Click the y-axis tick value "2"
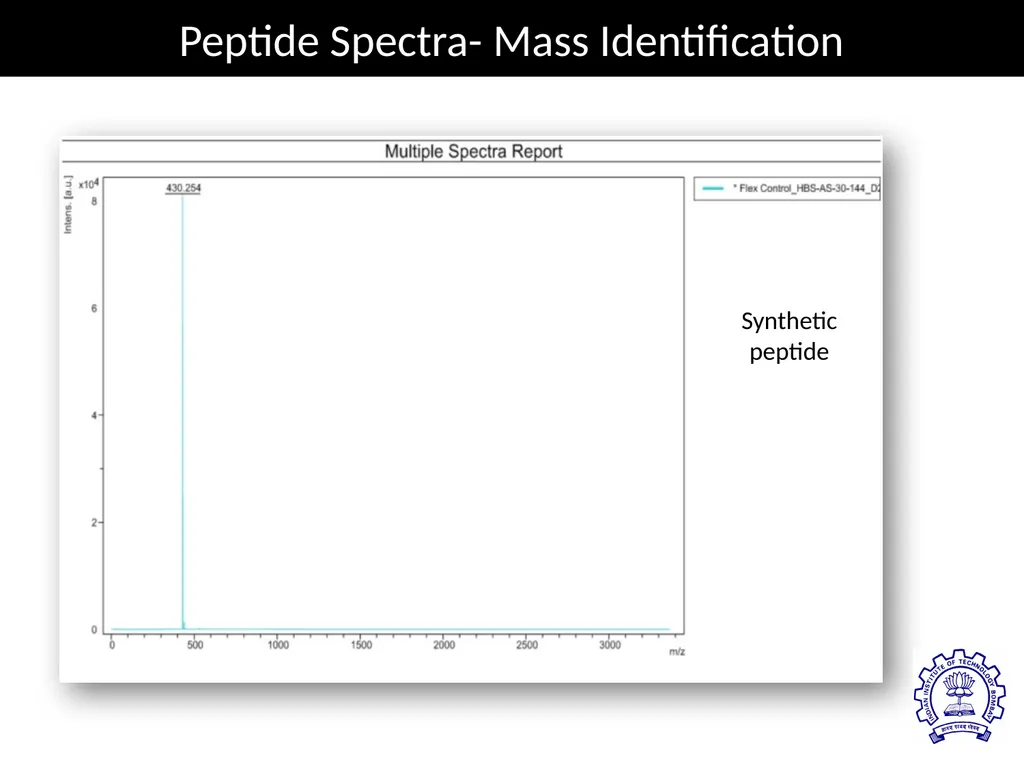Screen dimensions: 1024x768 click(94, 522)
